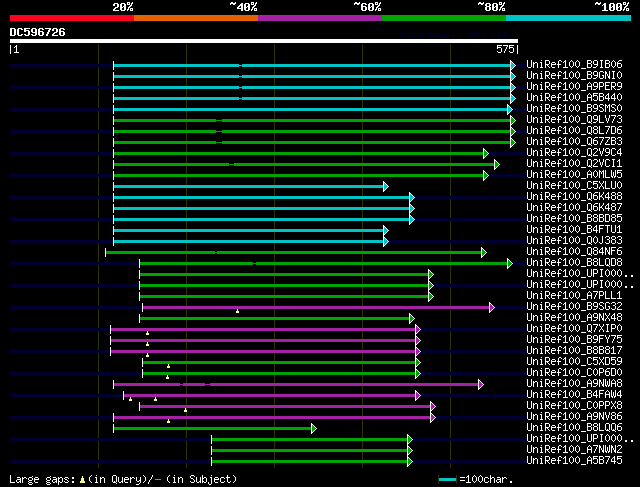The height and width of the screenshot is (487, 640).
Task: Select the UniRef100_B4FAW4 hit name
Action: [574, 395]
